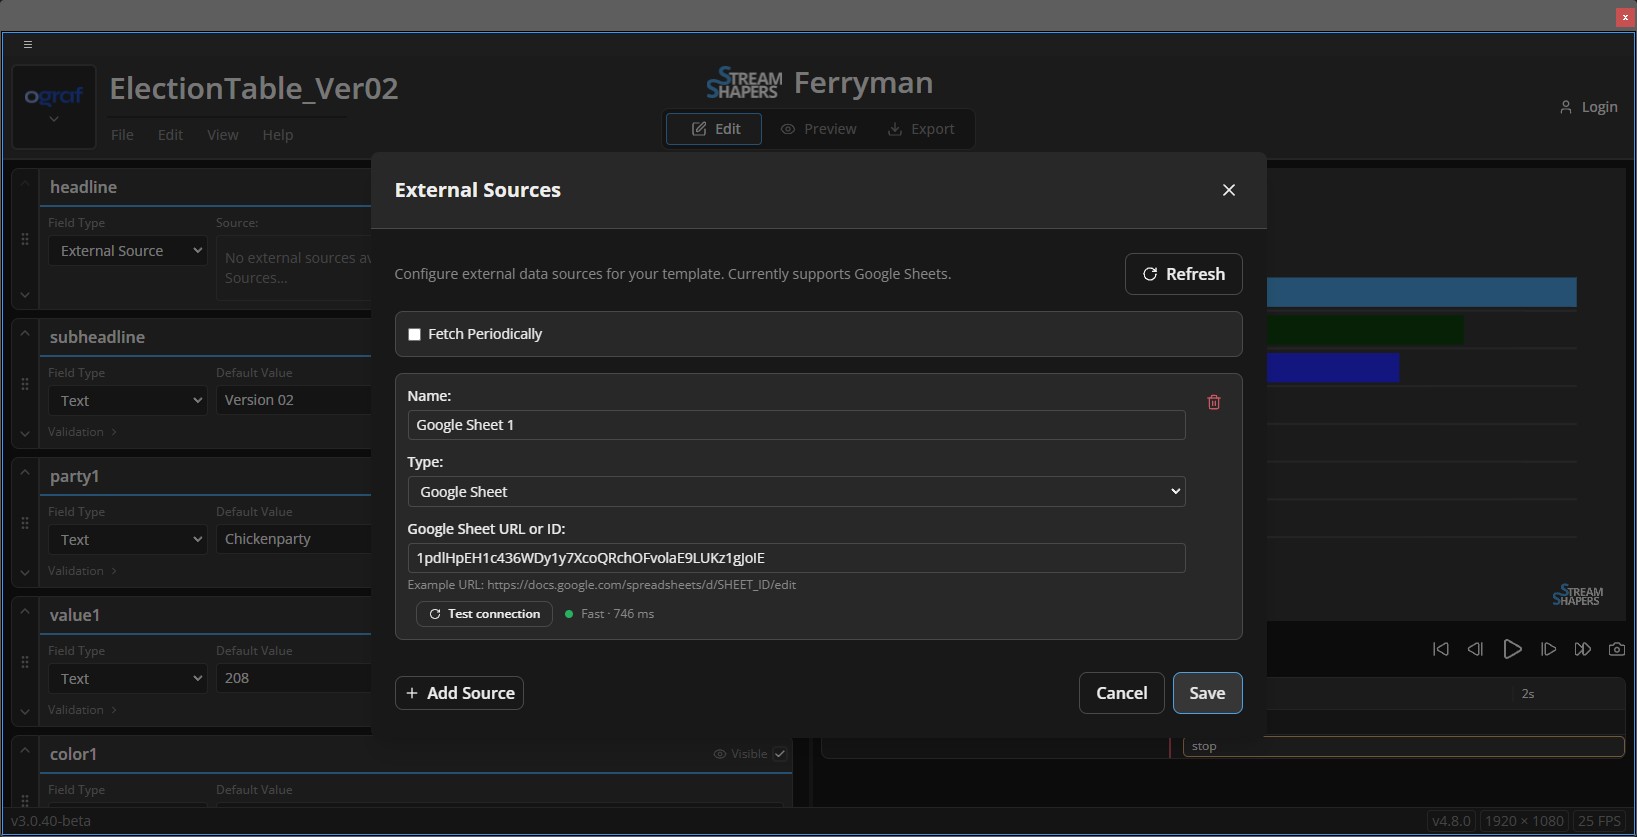Click the Login link
The width and height of the screenshot is (1637, 837).
click(x=1599, y=107)
